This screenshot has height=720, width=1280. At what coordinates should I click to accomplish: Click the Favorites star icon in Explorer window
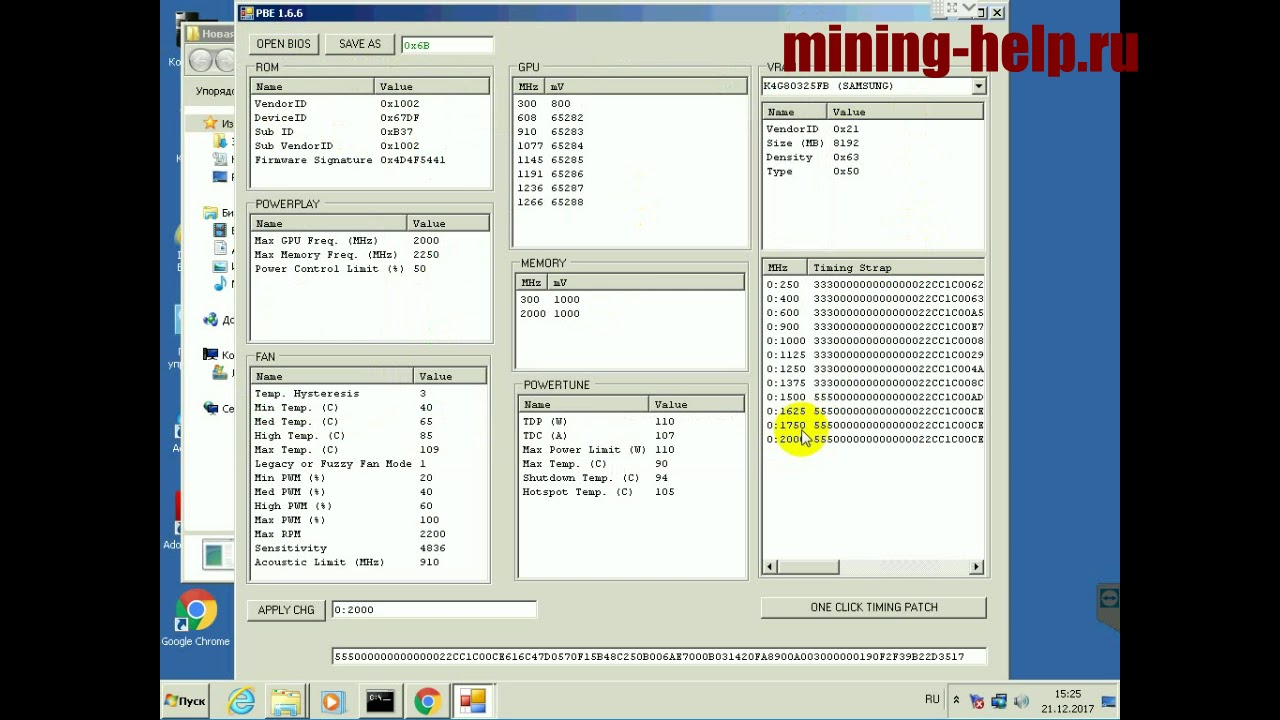pyautogui.click(x=210, y=123)
